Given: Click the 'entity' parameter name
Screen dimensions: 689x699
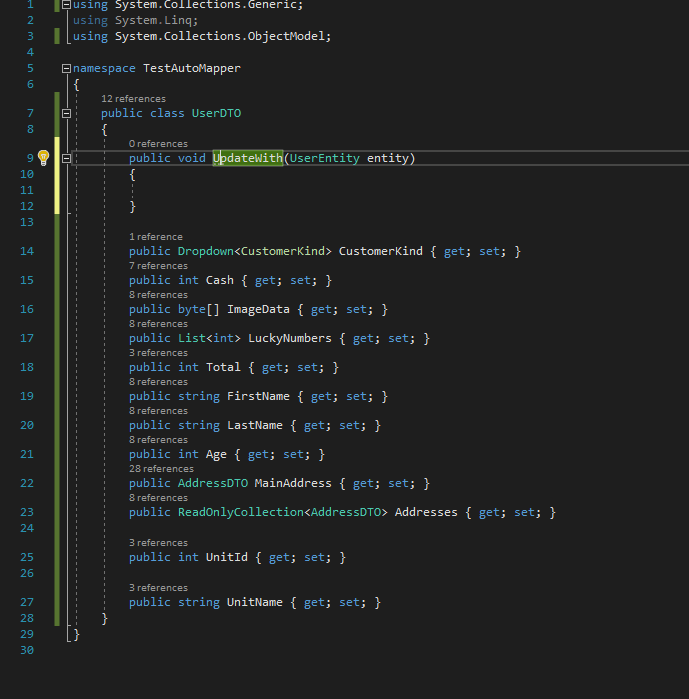Looking at the screenshot, I should click(387, 158).
